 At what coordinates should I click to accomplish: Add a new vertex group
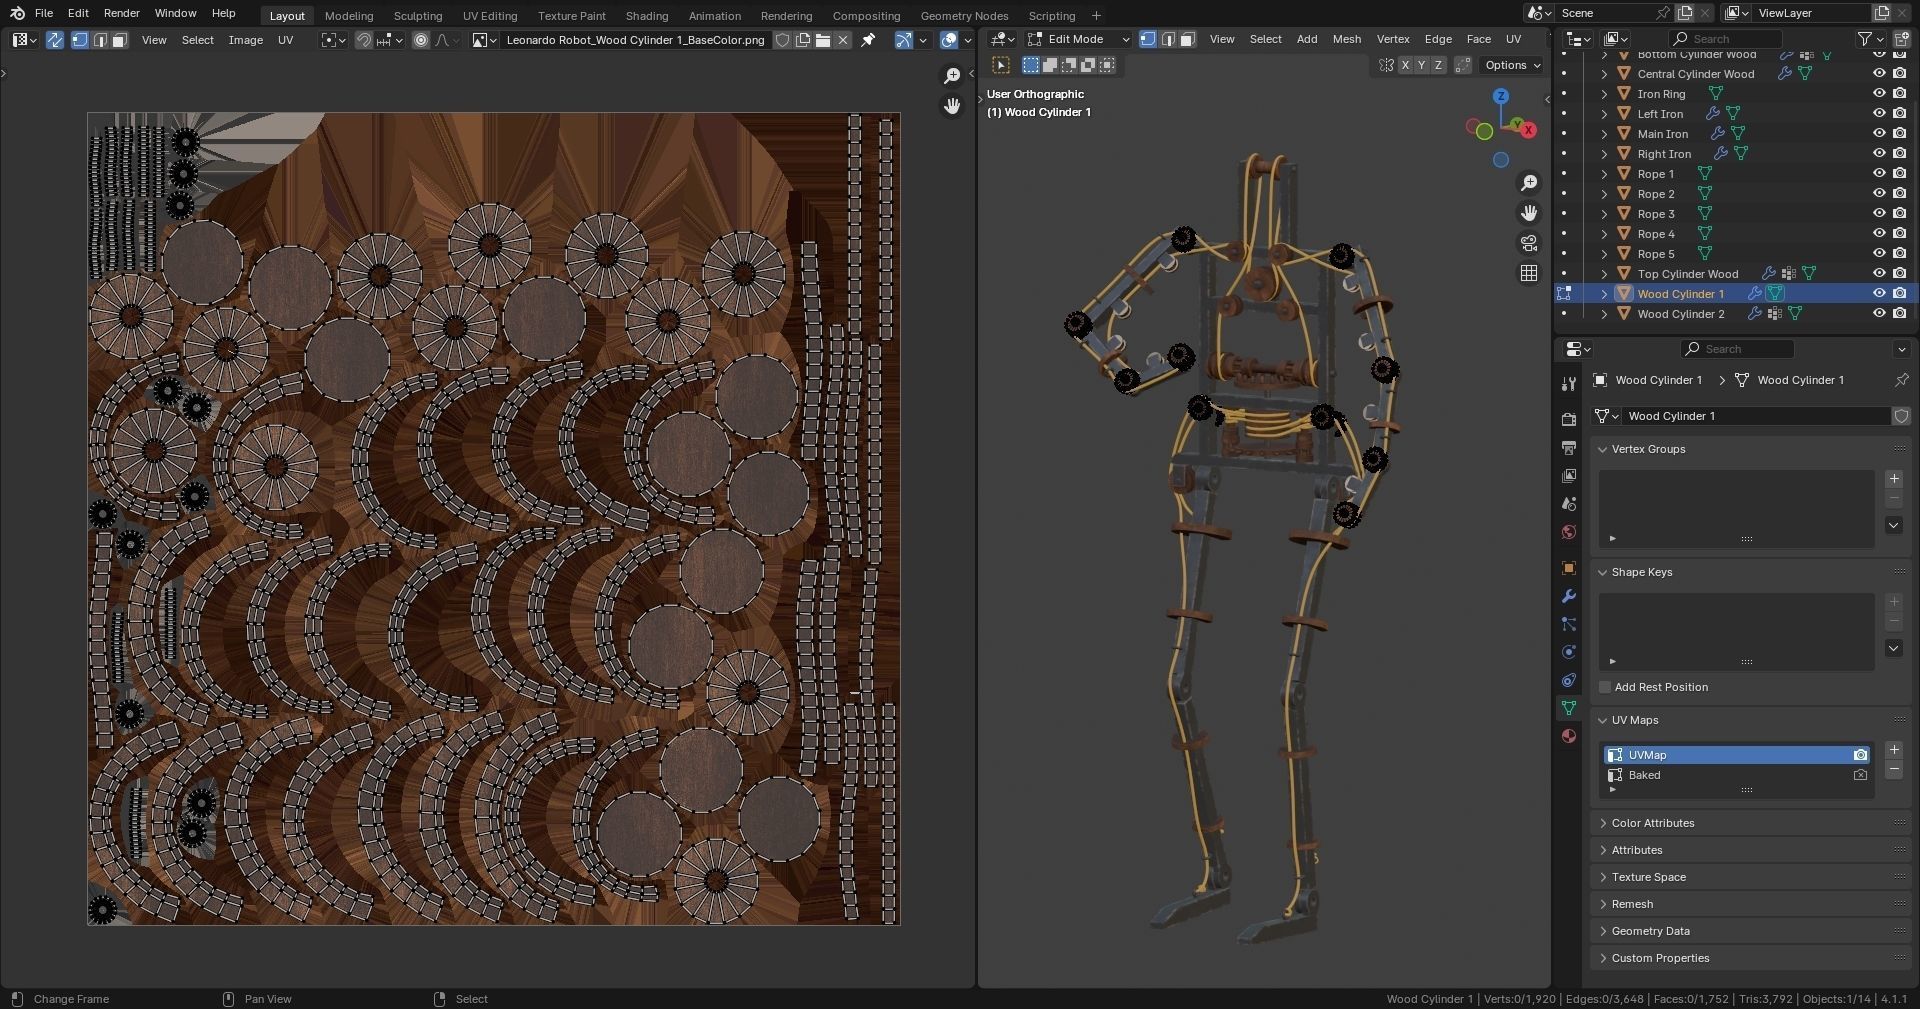[x=1893, y=479]
